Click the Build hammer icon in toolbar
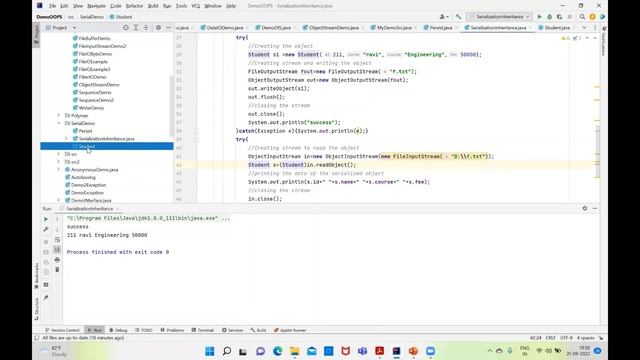640x360 pixels. coord(458,17)
